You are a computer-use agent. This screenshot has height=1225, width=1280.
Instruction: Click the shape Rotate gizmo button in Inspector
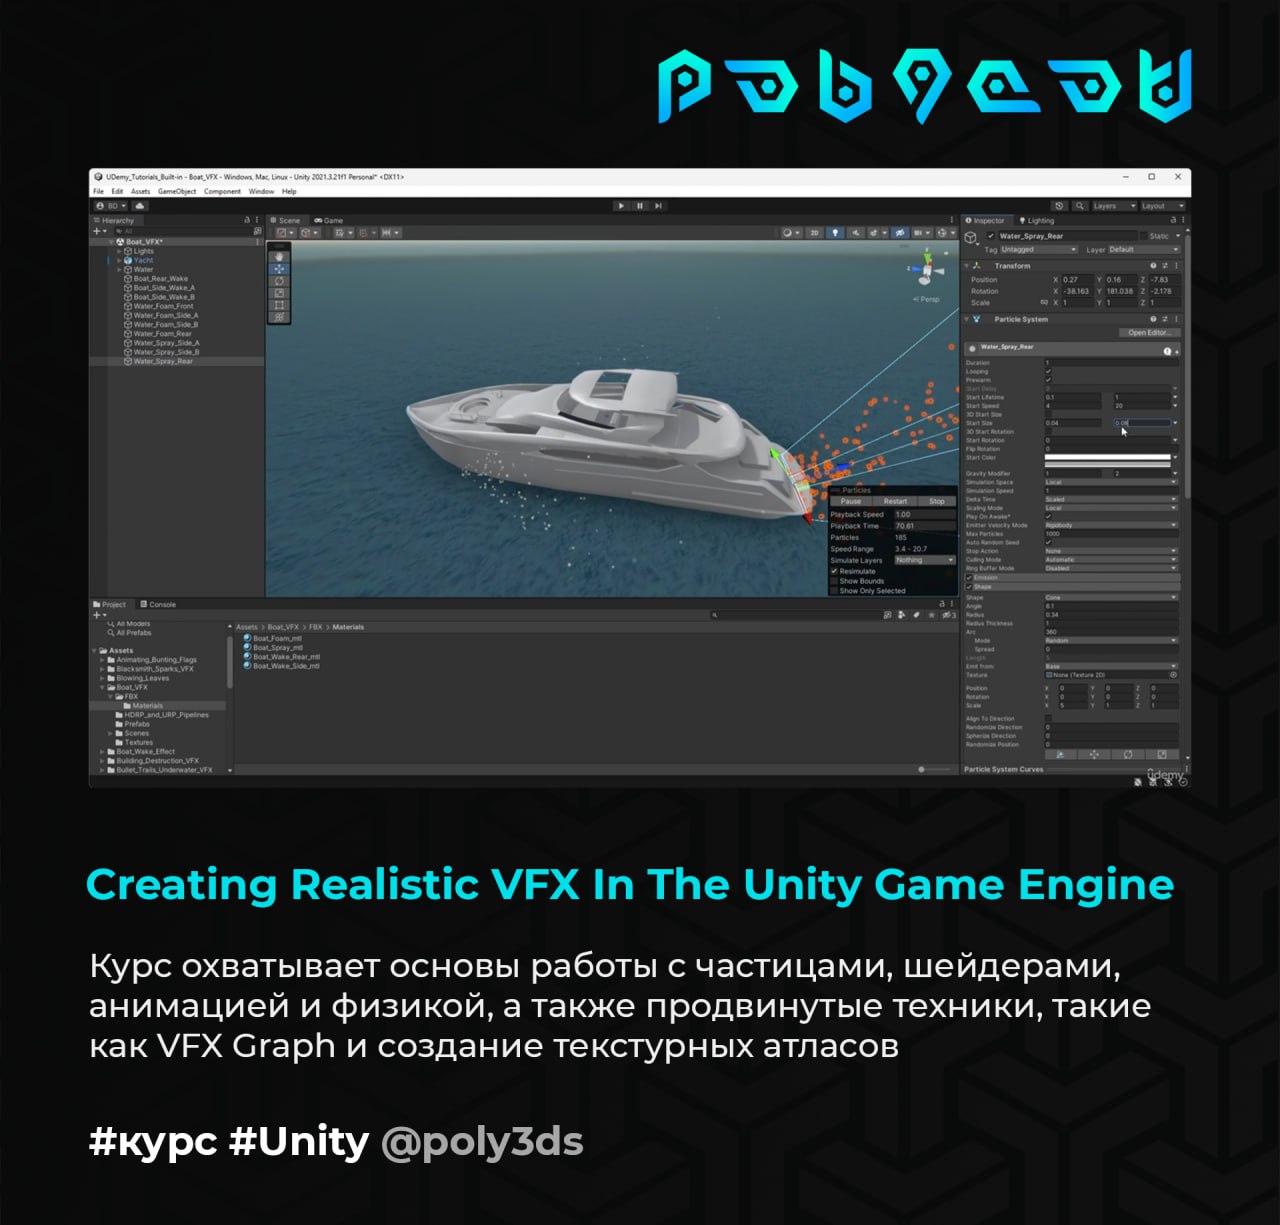coord(1128,754)
